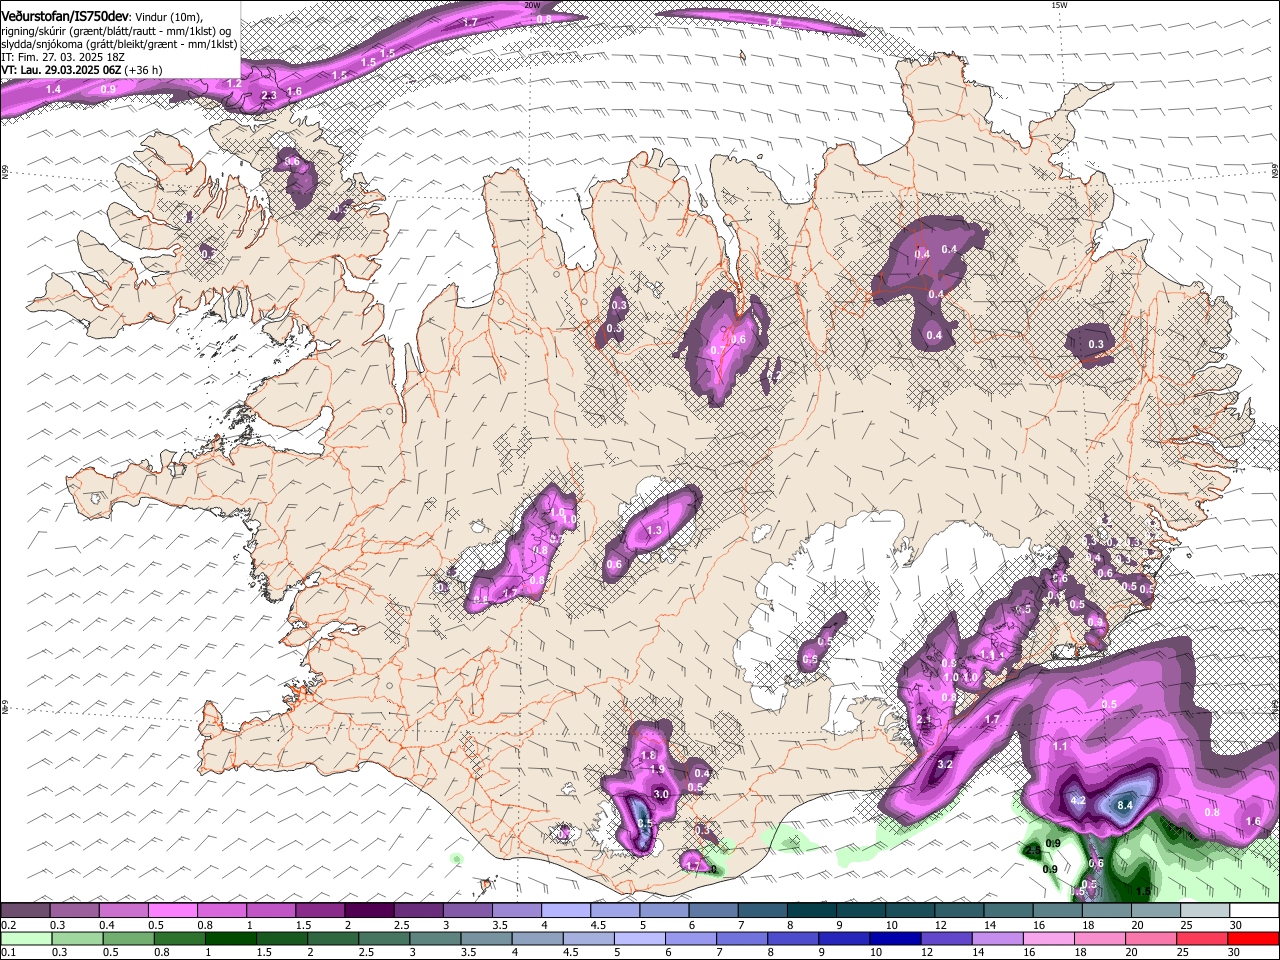Pick the lower legend swatch starting at 2.5

[383, 938]
